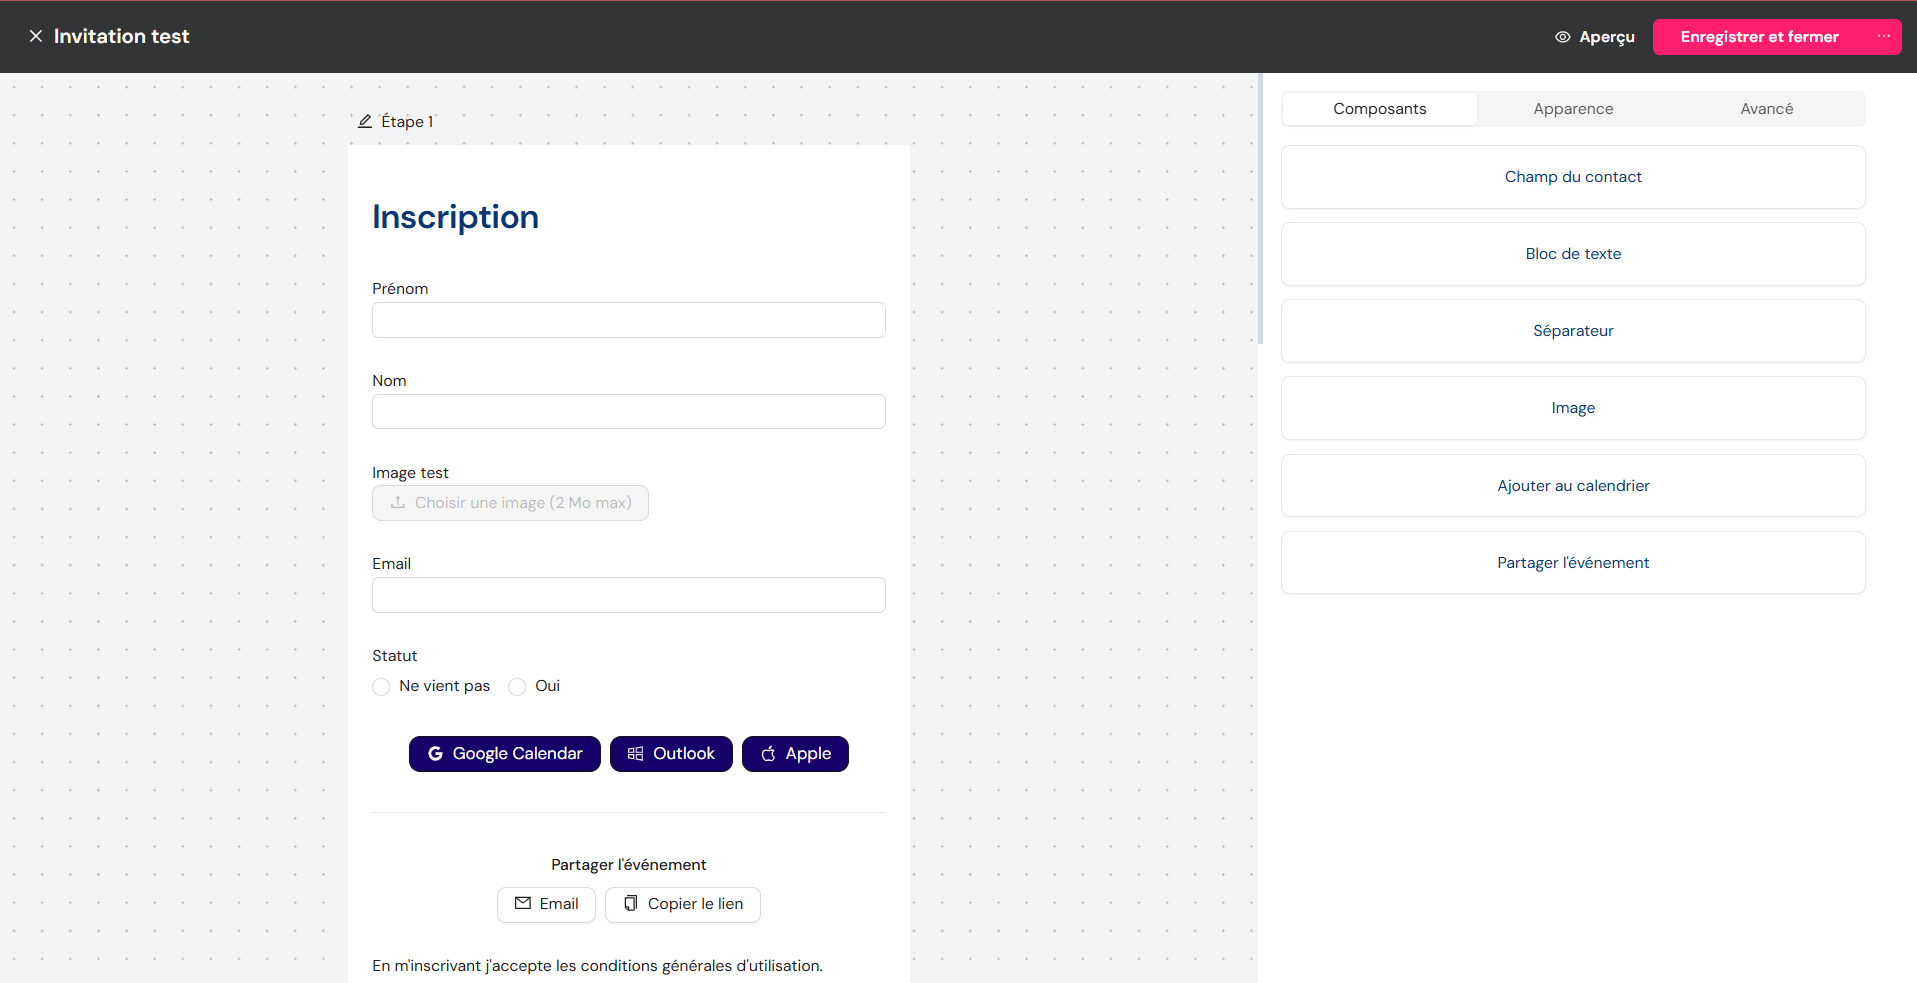Screen dimensions: 1917x983
Task: Open the three-dots menu beside Enregistrer et fermer
Action: [x=1883, y=36]
